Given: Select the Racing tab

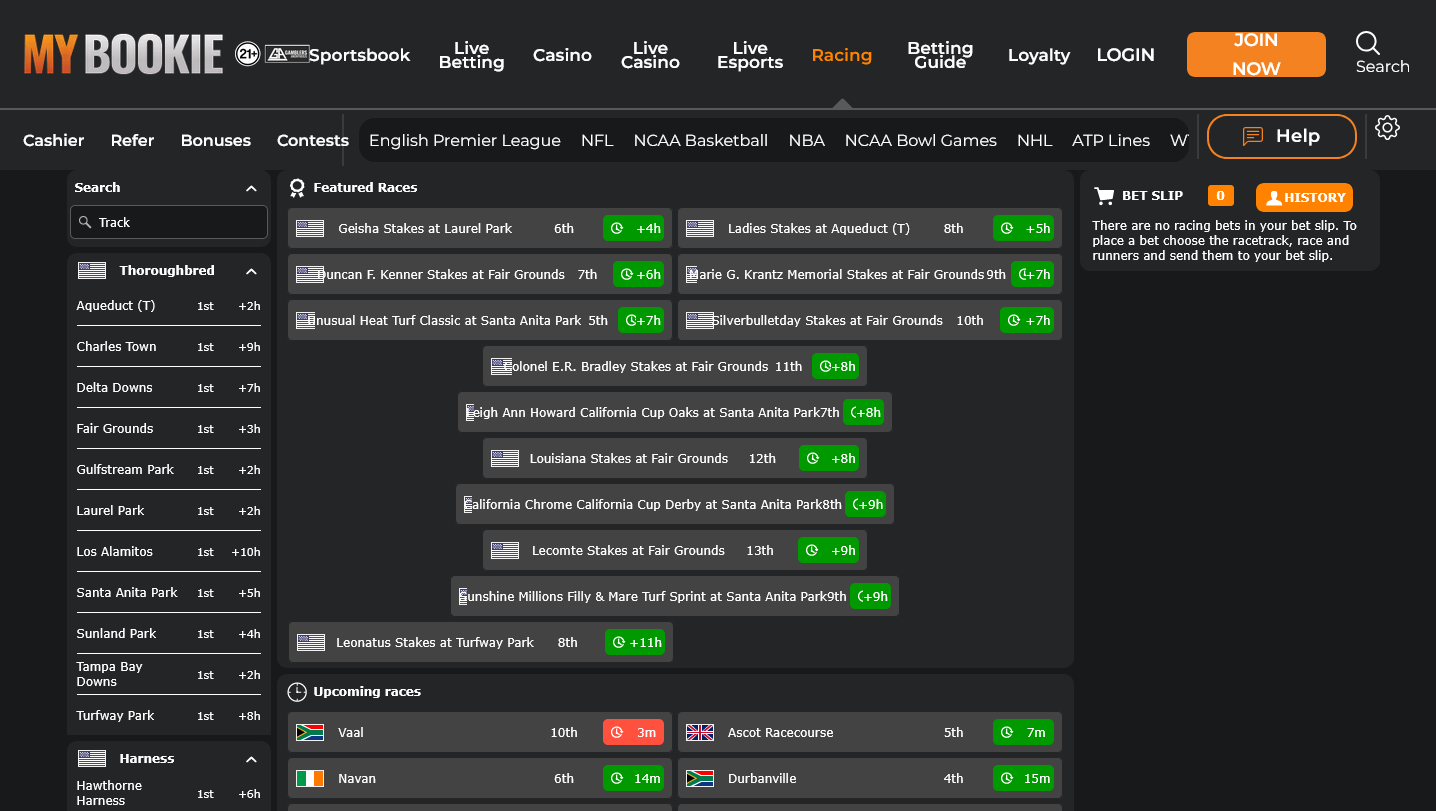Looking at the screenshot, I should (842, 55).
